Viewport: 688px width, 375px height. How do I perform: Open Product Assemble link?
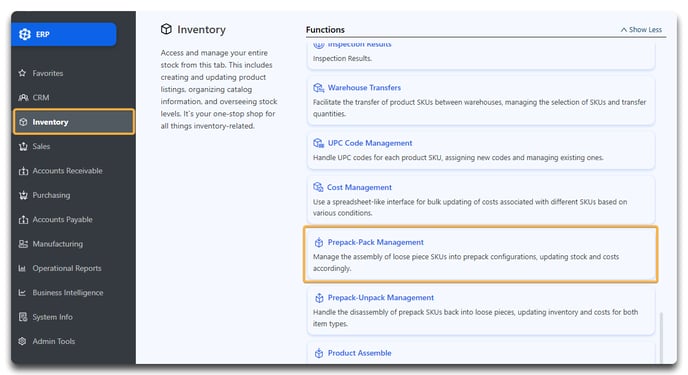click(359, 353)
